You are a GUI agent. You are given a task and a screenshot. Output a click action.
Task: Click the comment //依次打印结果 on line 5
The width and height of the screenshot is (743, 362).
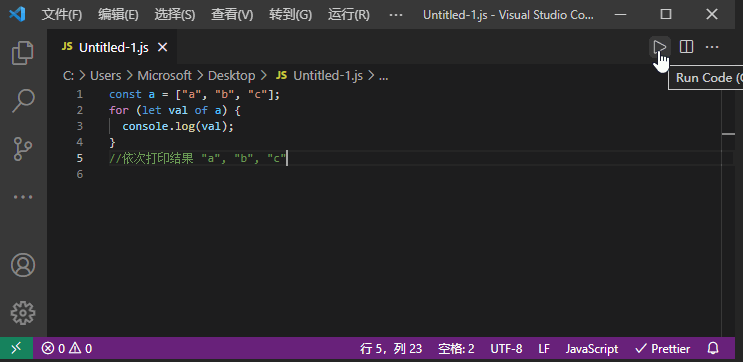pyautogui.click(x=151, y=158)
